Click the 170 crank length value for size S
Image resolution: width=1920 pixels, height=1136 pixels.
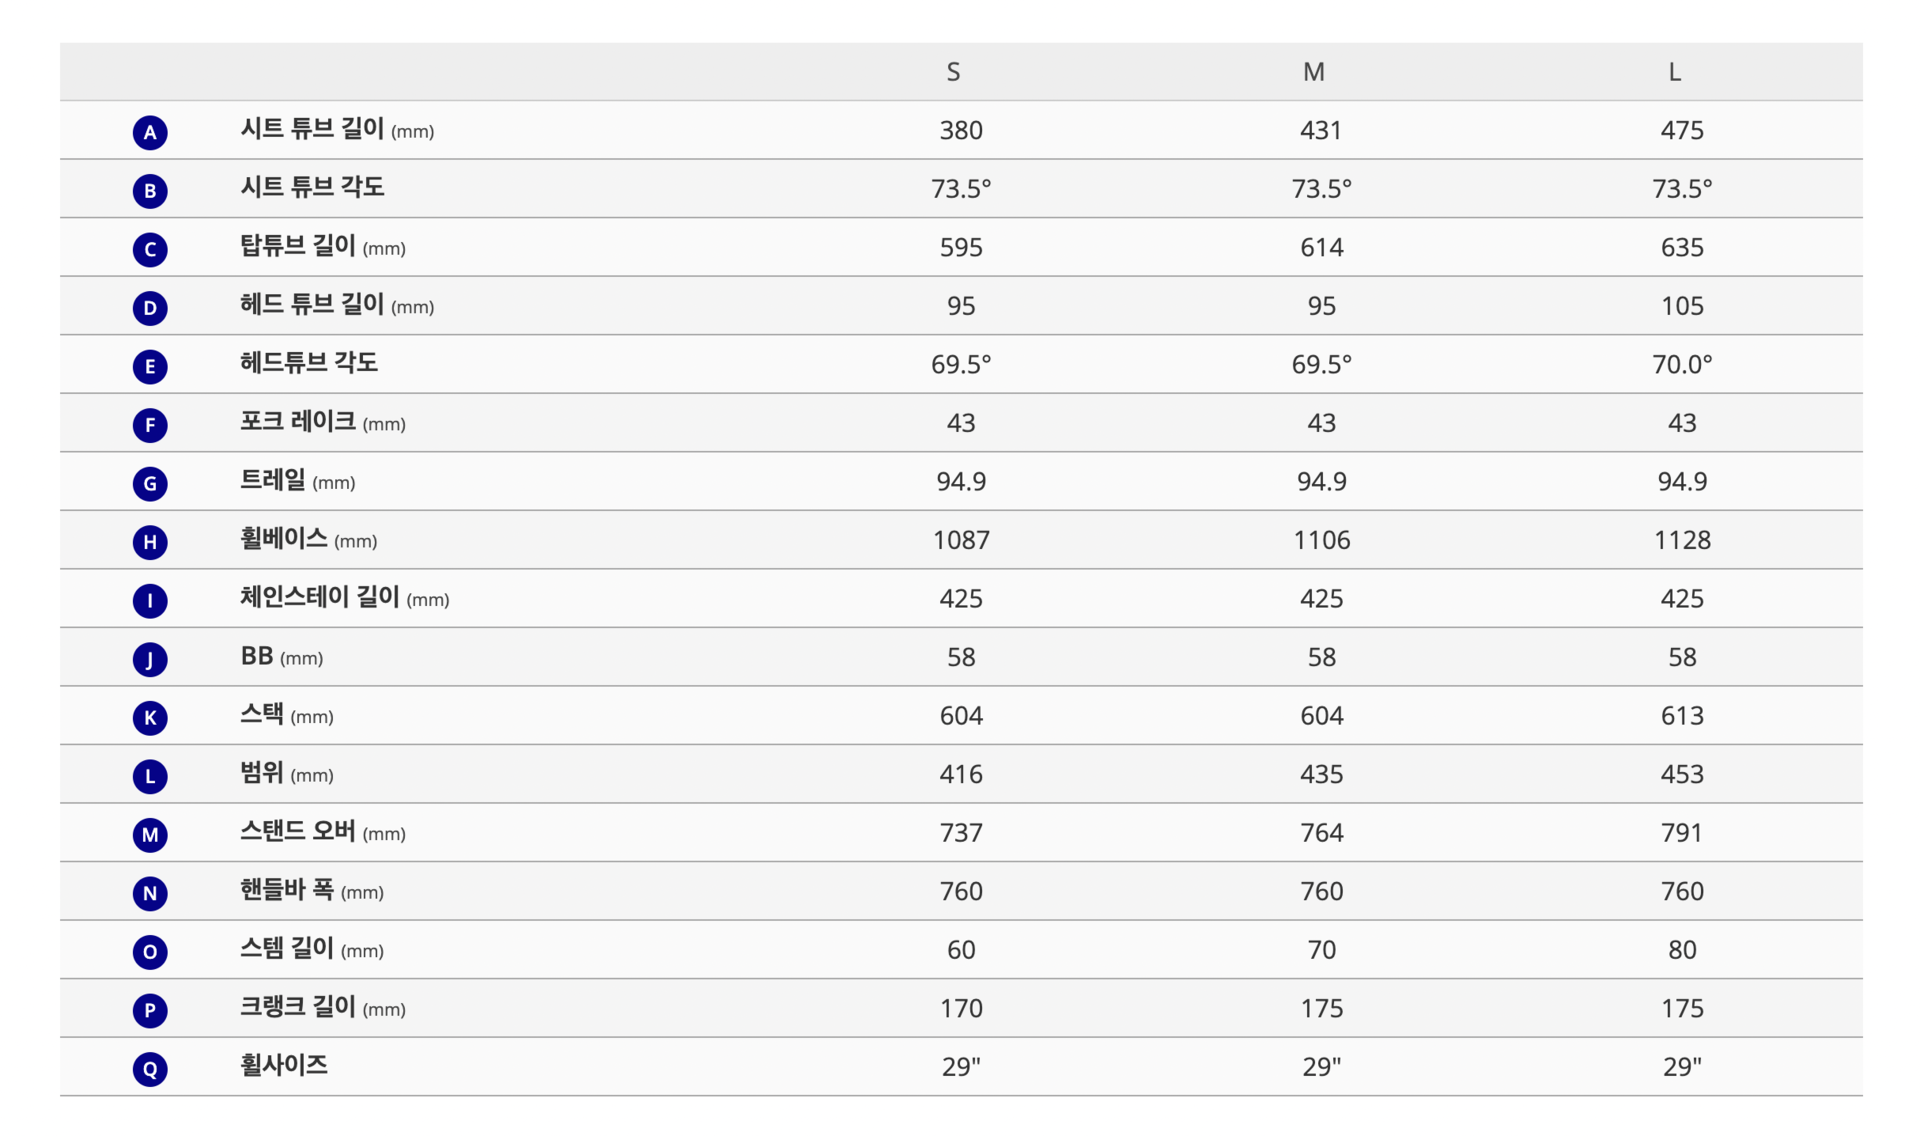click(961, 1008)
